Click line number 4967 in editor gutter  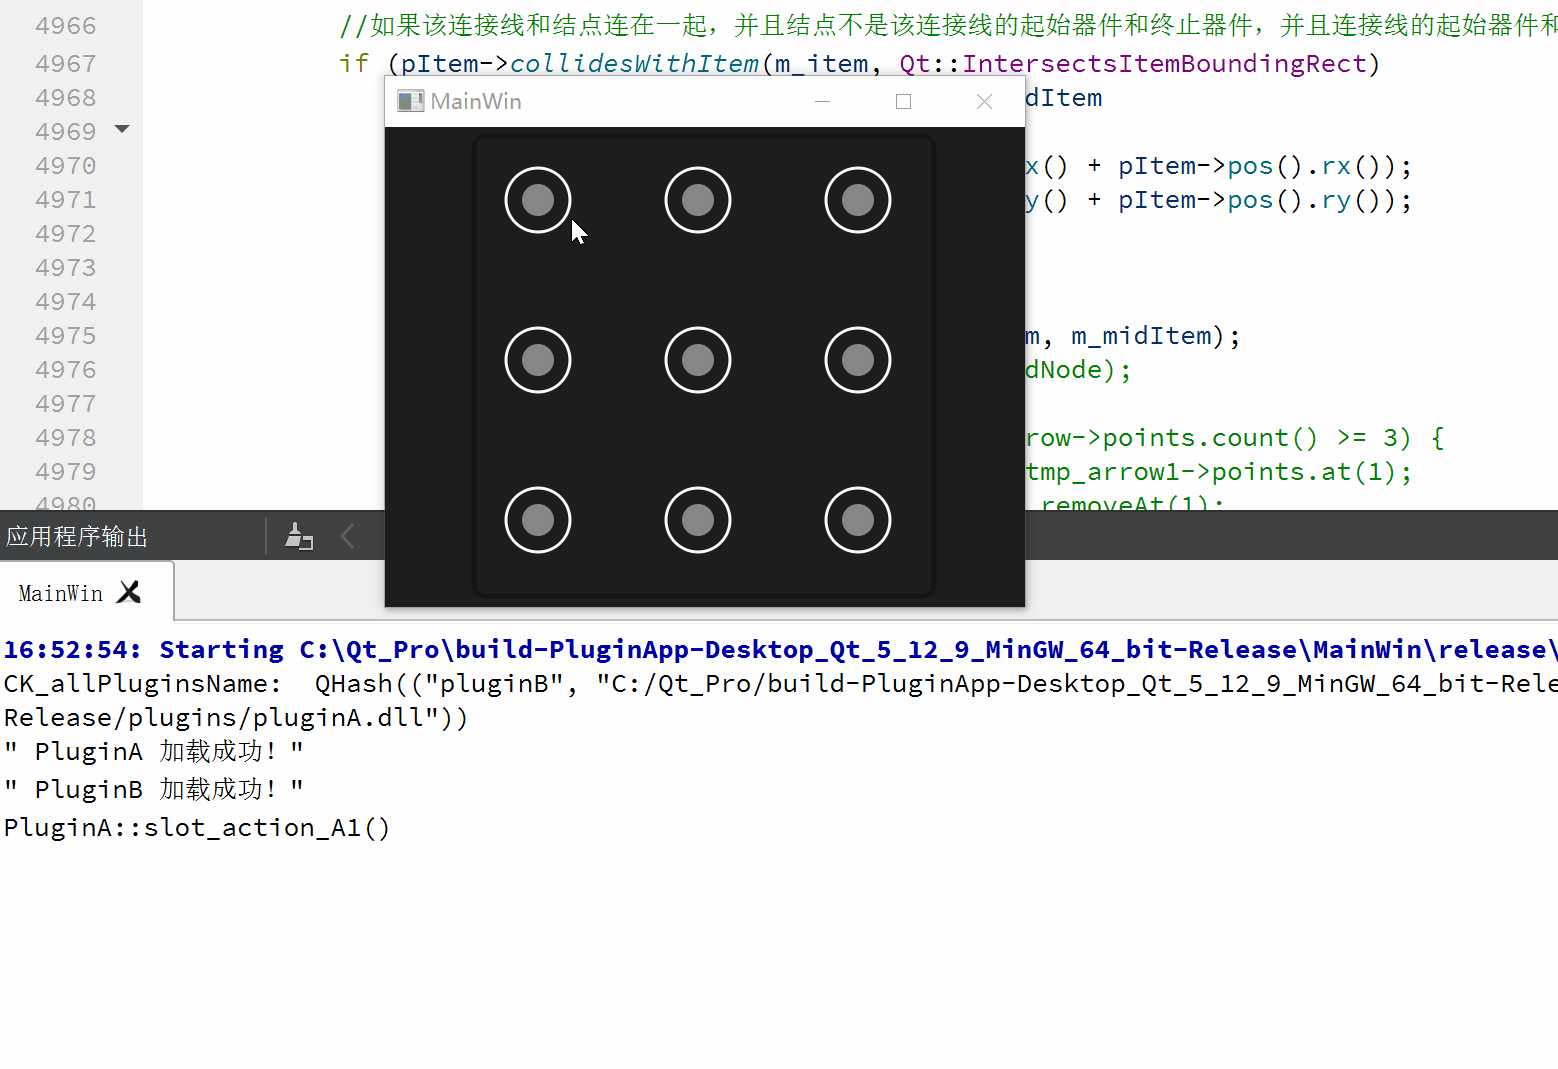tap(66, 64)
